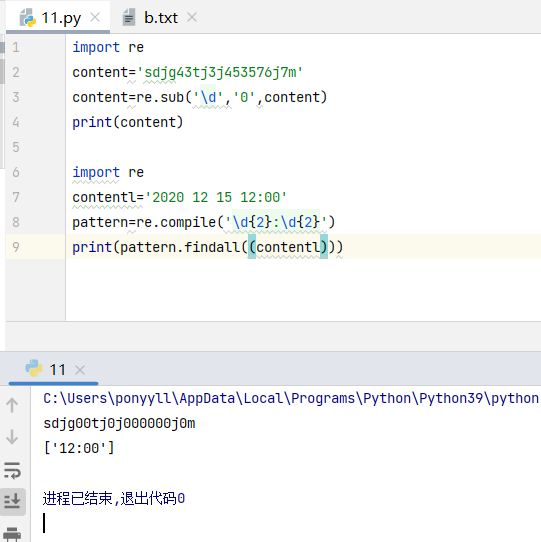Click the '进程已结束,退出代码0' message
Viewport: 541px width, 542px height.
click(114, 498)
